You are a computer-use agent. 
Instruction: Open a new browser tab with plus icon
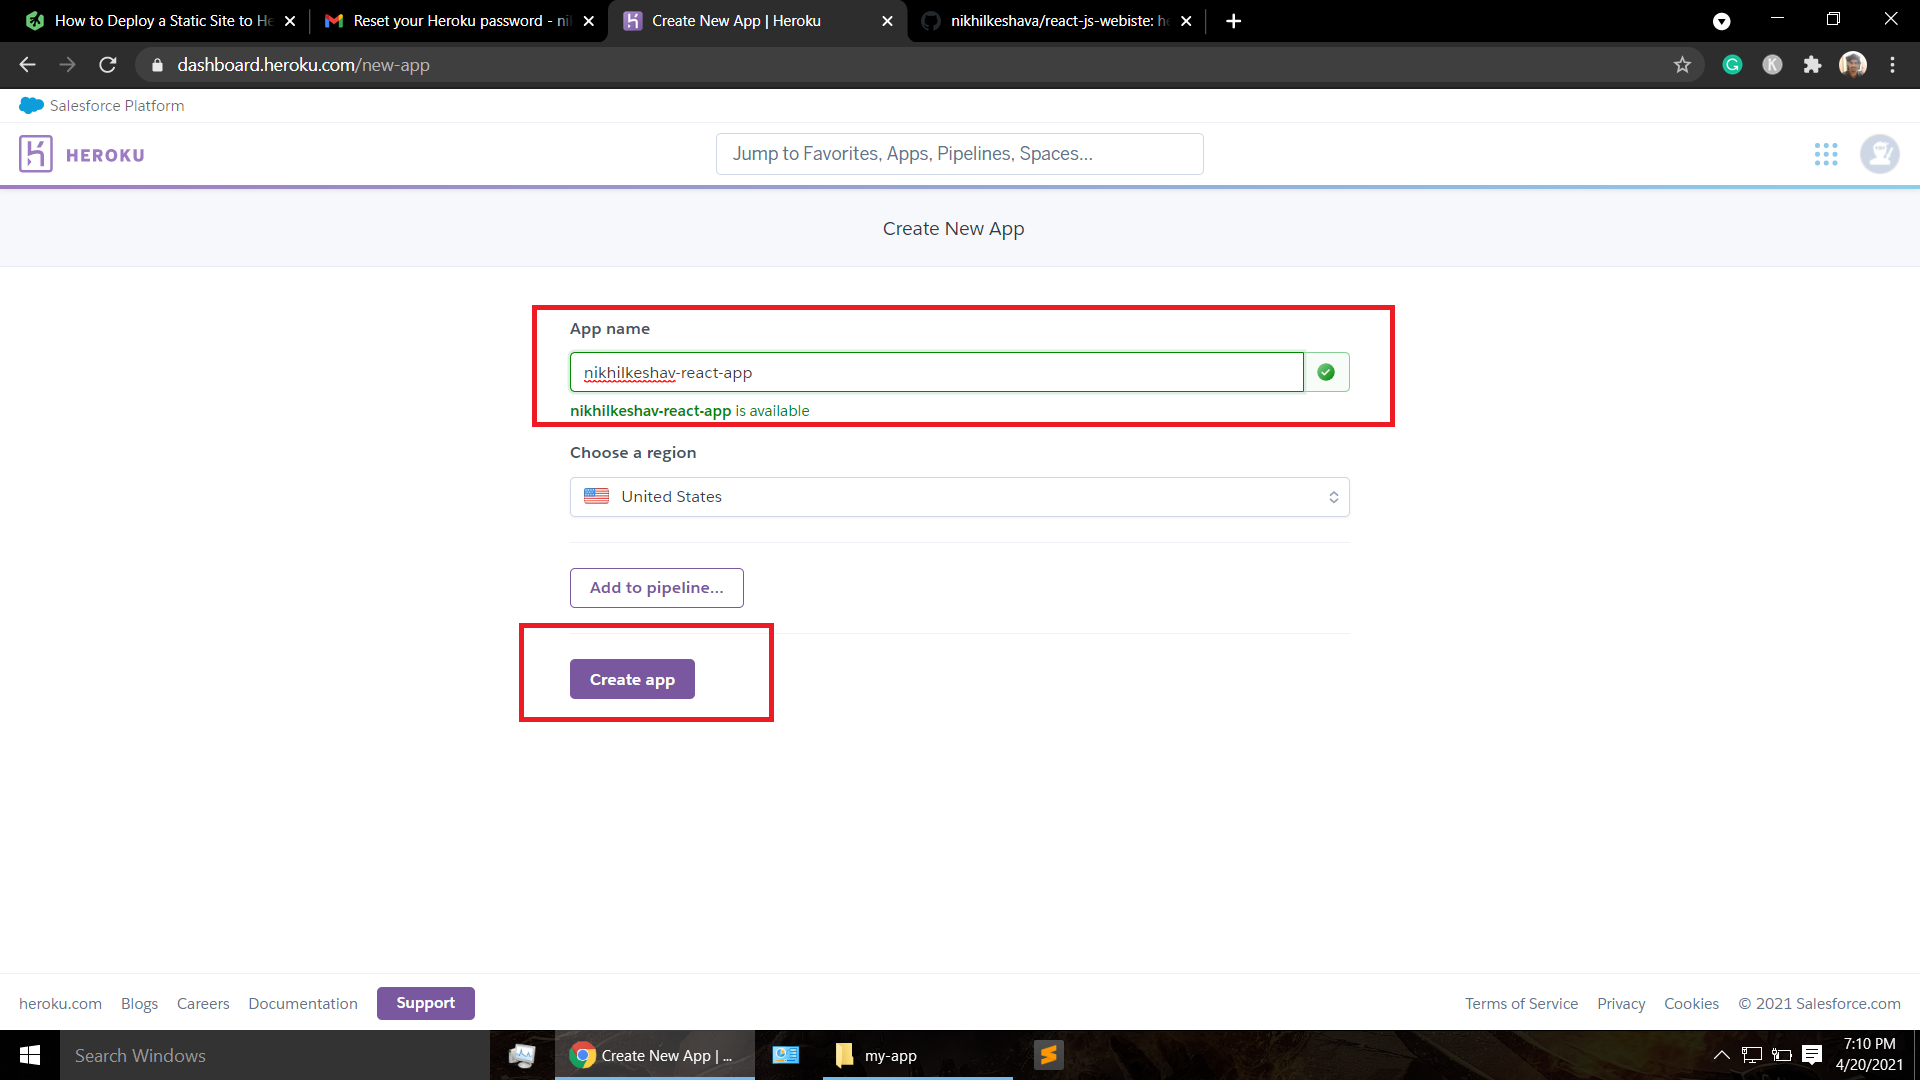tap(1233, 21)
